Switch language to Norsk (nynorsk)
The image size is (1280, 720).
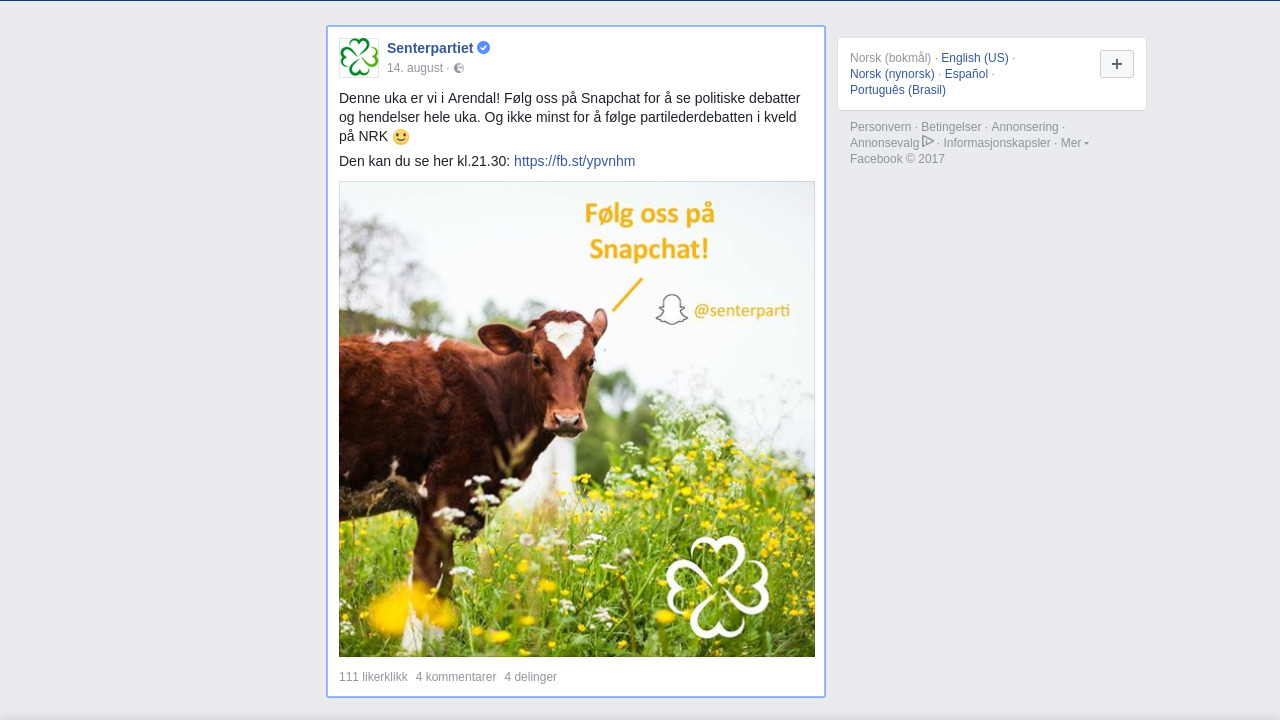point(892,74)
